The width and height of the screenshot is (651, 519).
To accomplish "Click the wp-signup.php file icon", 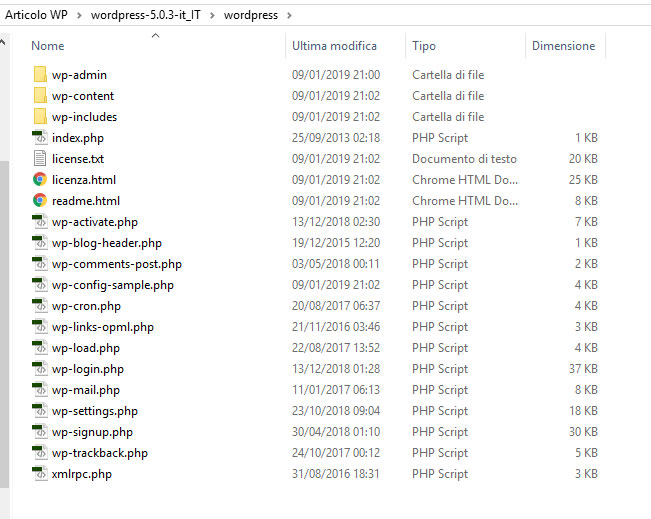I will (x=40, y=432).
